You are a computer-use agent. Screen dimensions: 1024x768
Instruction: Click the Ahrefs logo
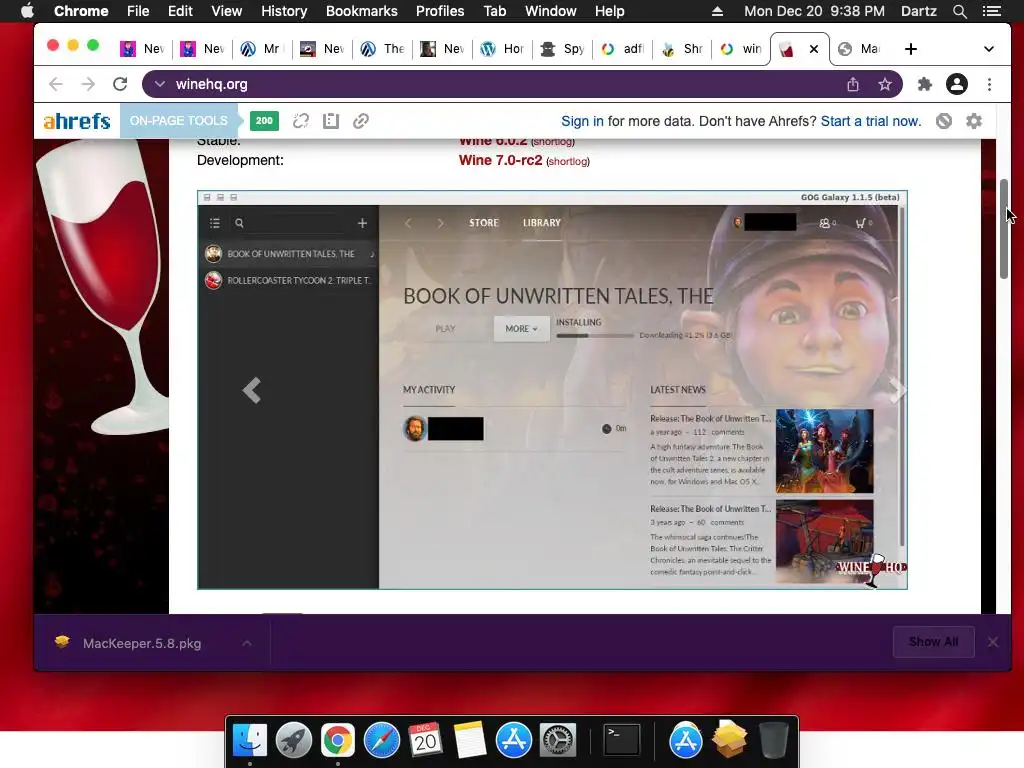point(77,121)
